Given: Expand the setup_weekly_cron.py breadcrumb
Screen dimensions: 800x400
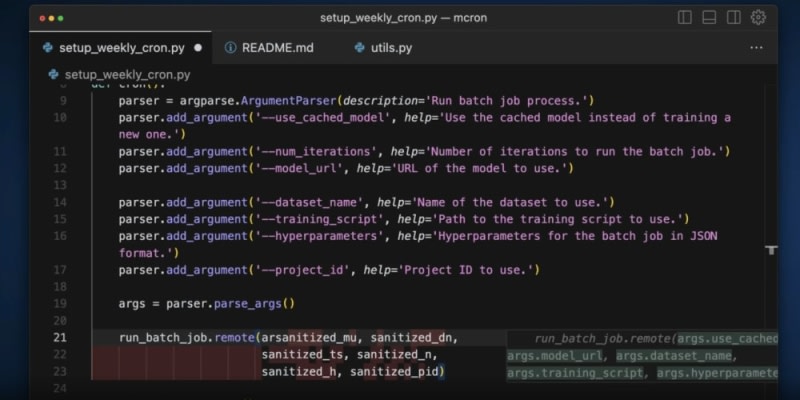Looking at the screenshot, I should [126, 74].
